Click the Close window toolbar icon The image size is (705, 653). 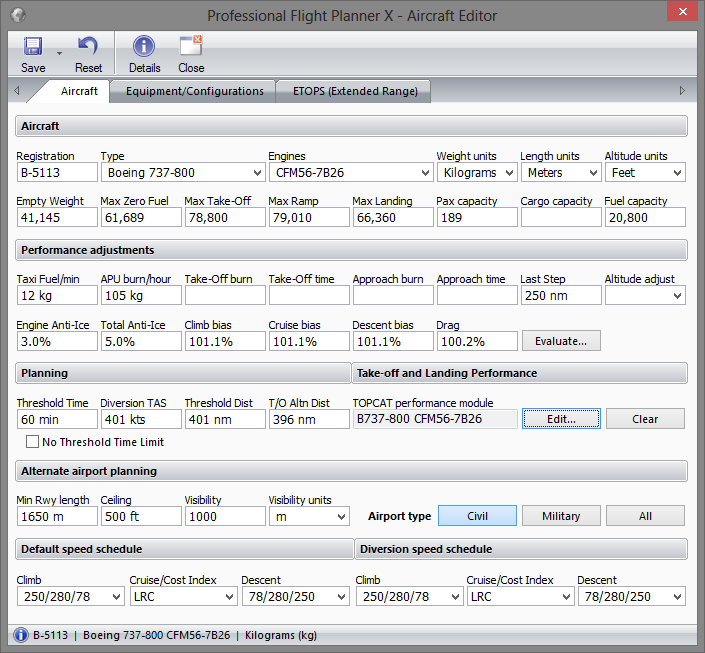191,46
